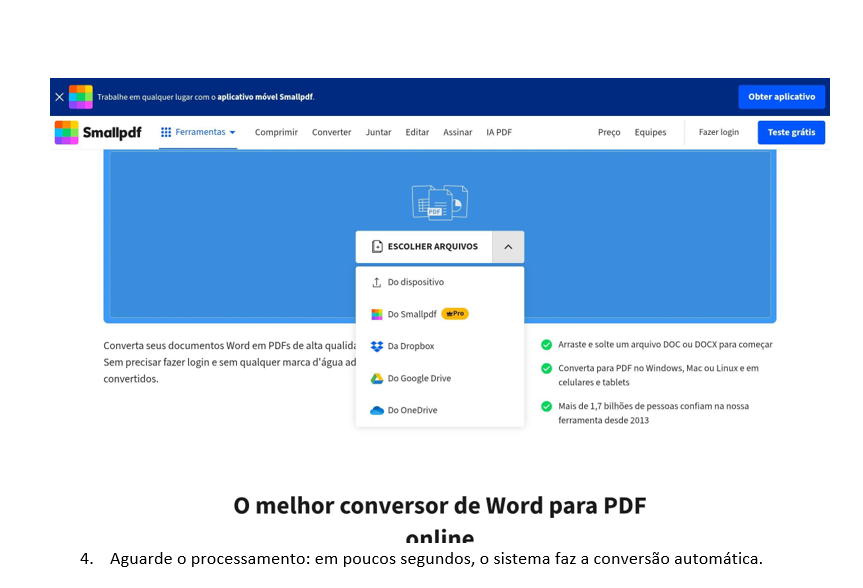Viewport: 863px width, 588px height.
Task: Click the Word to PDF documents illustration
Action: 440,202
